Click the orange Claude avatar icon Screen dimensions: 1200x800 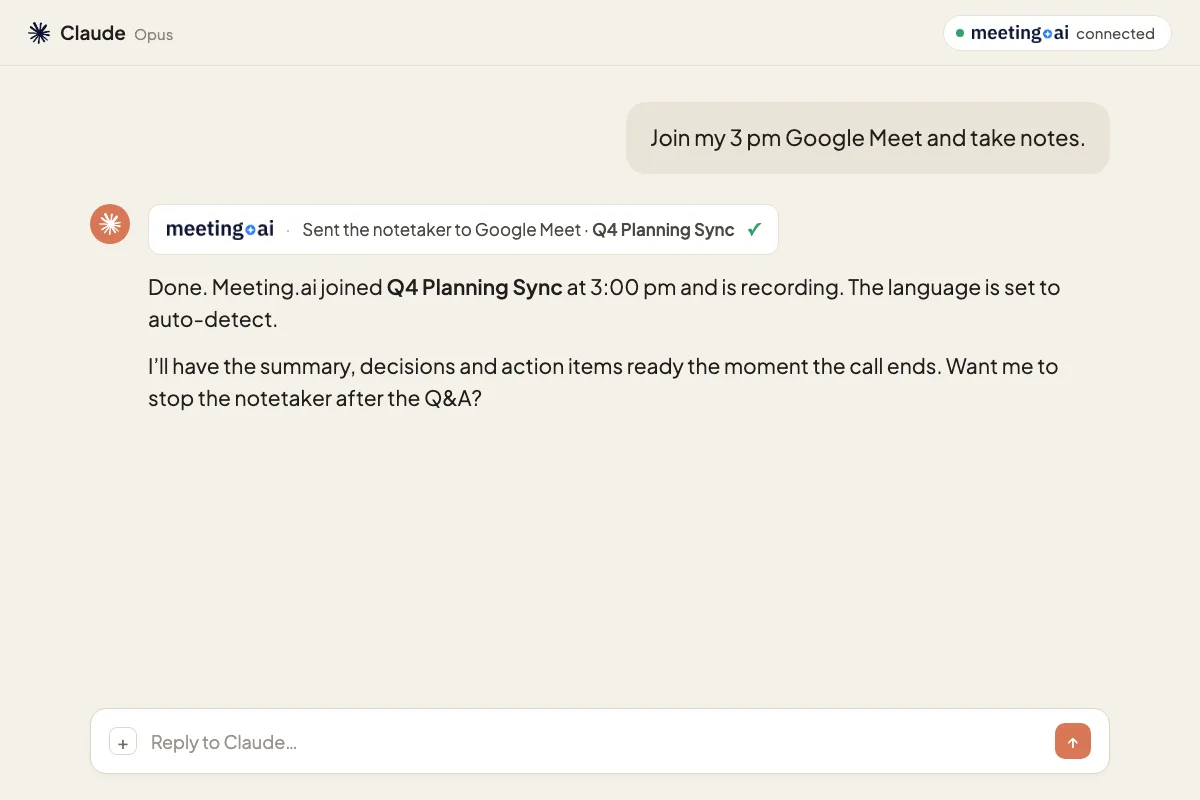[x=110, y=224]
